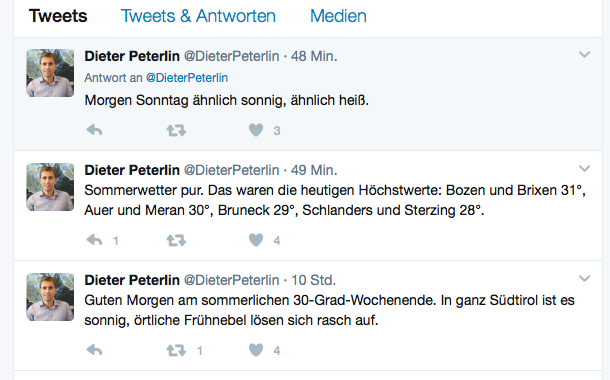Screen dimensions: 610x380
Task: Open options chevron on the 49 Min. tweet
Action: pyautogui.click(x=584, y=168)
